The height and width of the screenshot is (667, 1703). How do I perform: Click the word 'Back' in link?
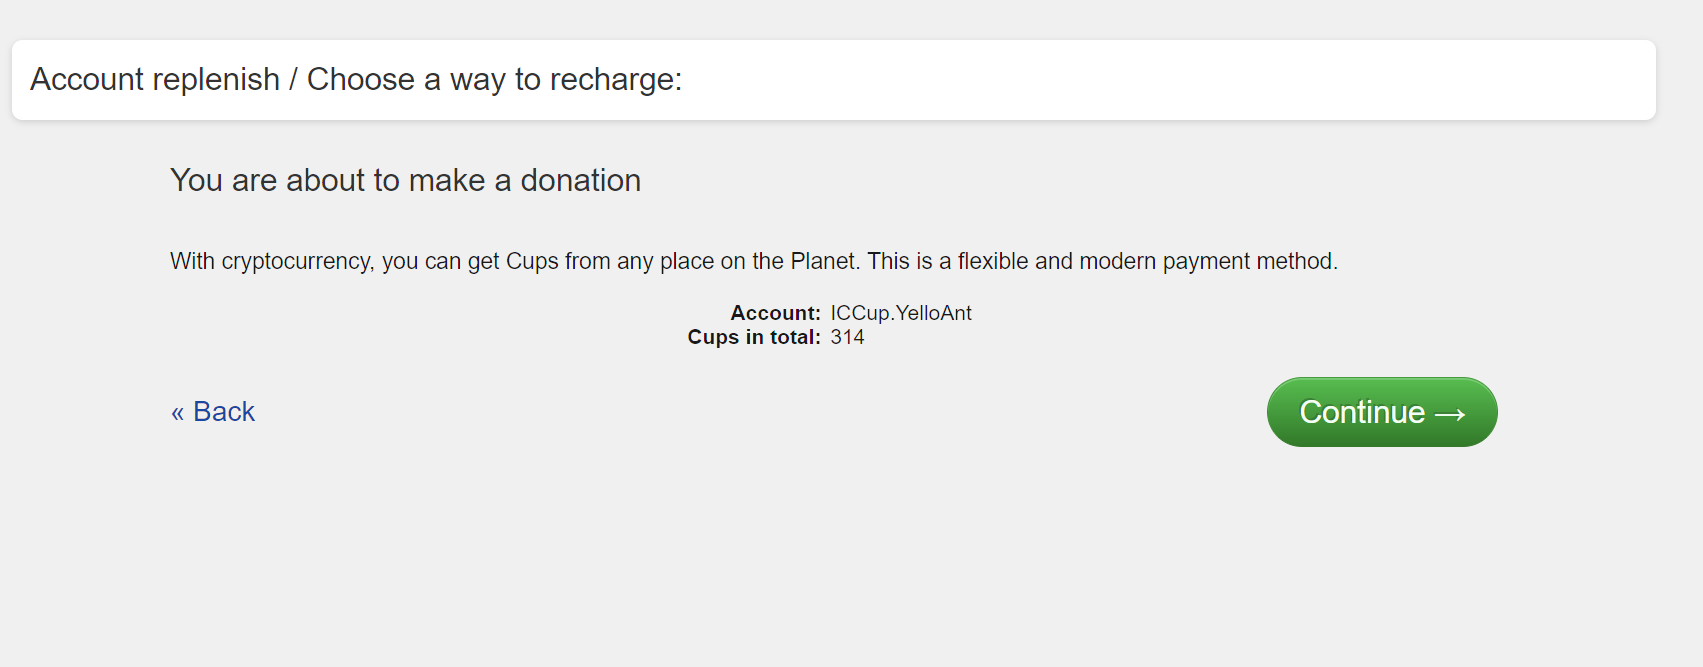click(224, 412)
